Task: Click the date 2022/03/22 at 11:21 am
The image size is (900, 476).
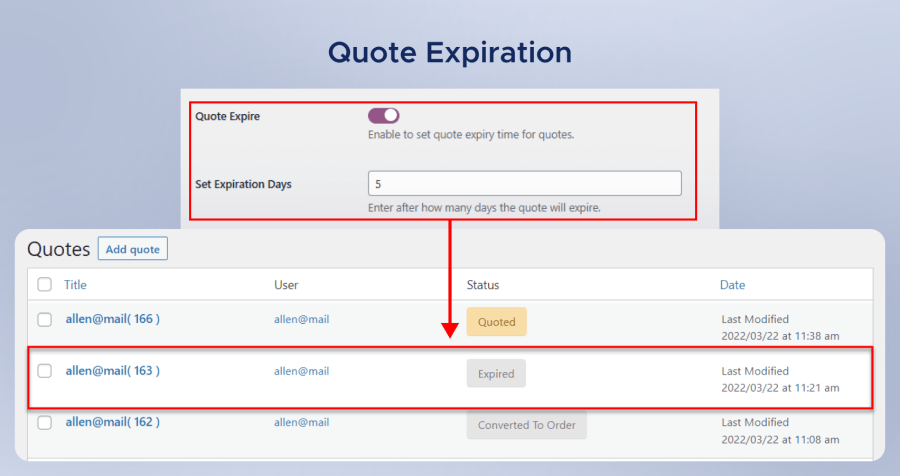Action: pyautogui.click(x=780, y=388)
